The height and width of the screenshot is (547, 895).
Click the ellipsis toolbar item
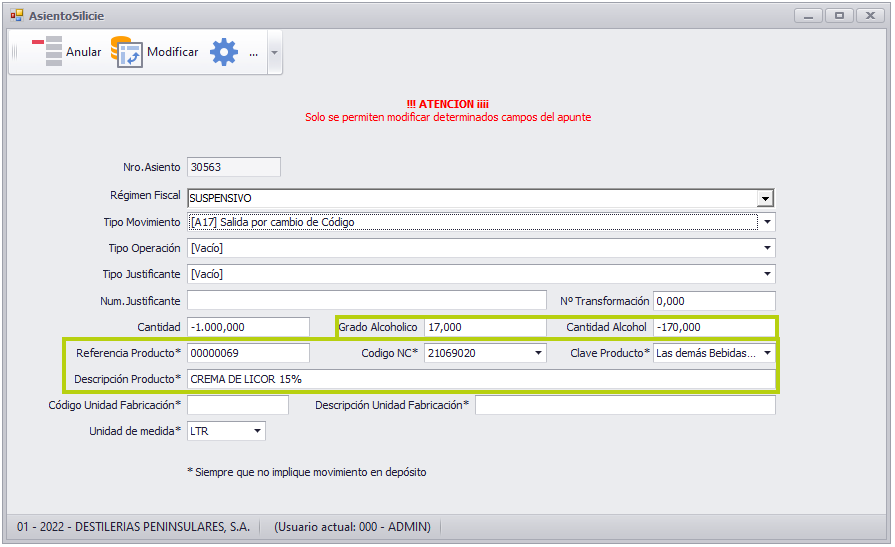pos(253,53)
